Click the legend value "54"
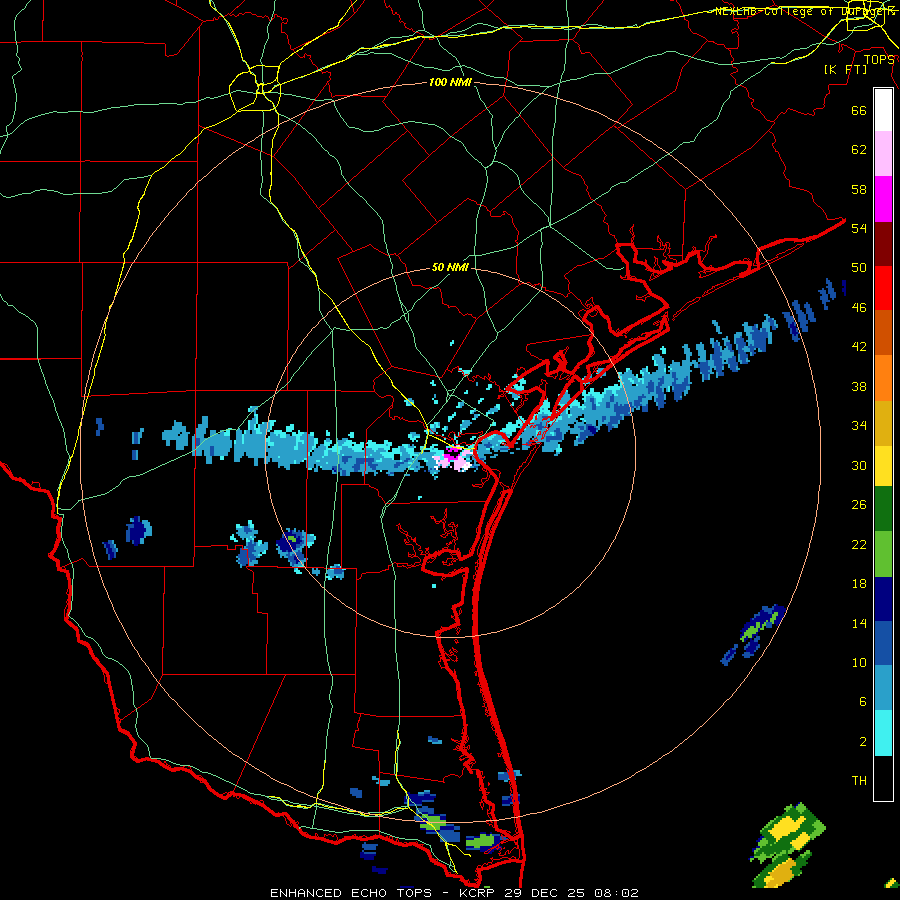This screenshot has height=900, width=900. (859, 228)
